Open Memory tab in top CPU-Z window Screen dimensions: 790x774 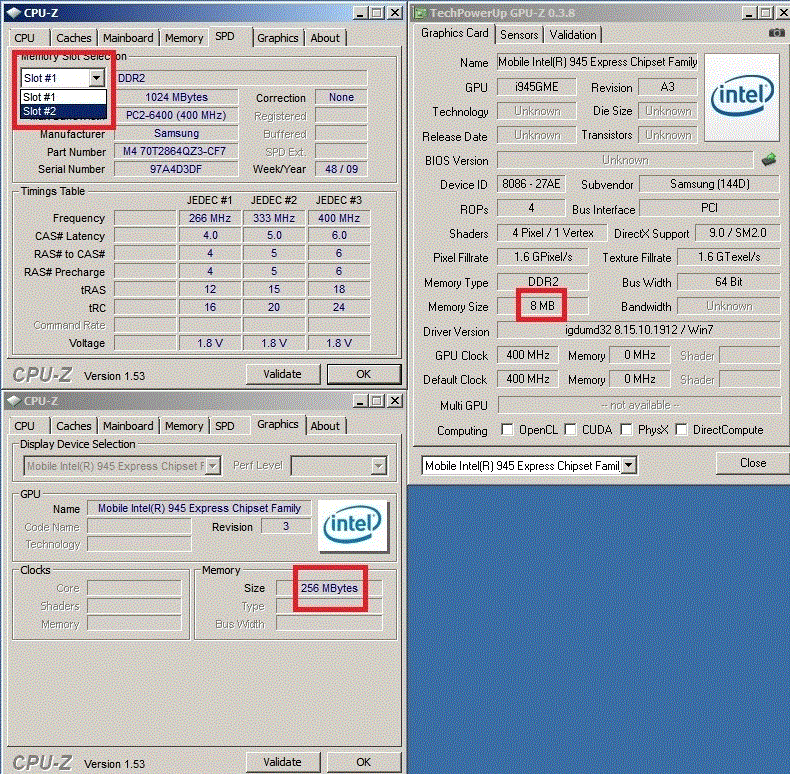[x=184, y=38]
